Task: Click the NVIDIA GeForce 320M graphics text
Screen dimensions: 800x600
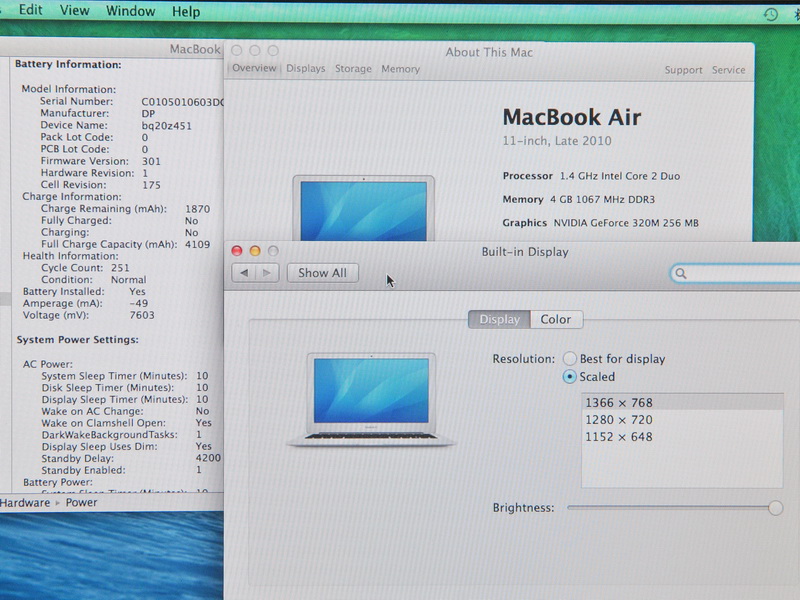Action: pyautogui.click(x=626, y=223)
